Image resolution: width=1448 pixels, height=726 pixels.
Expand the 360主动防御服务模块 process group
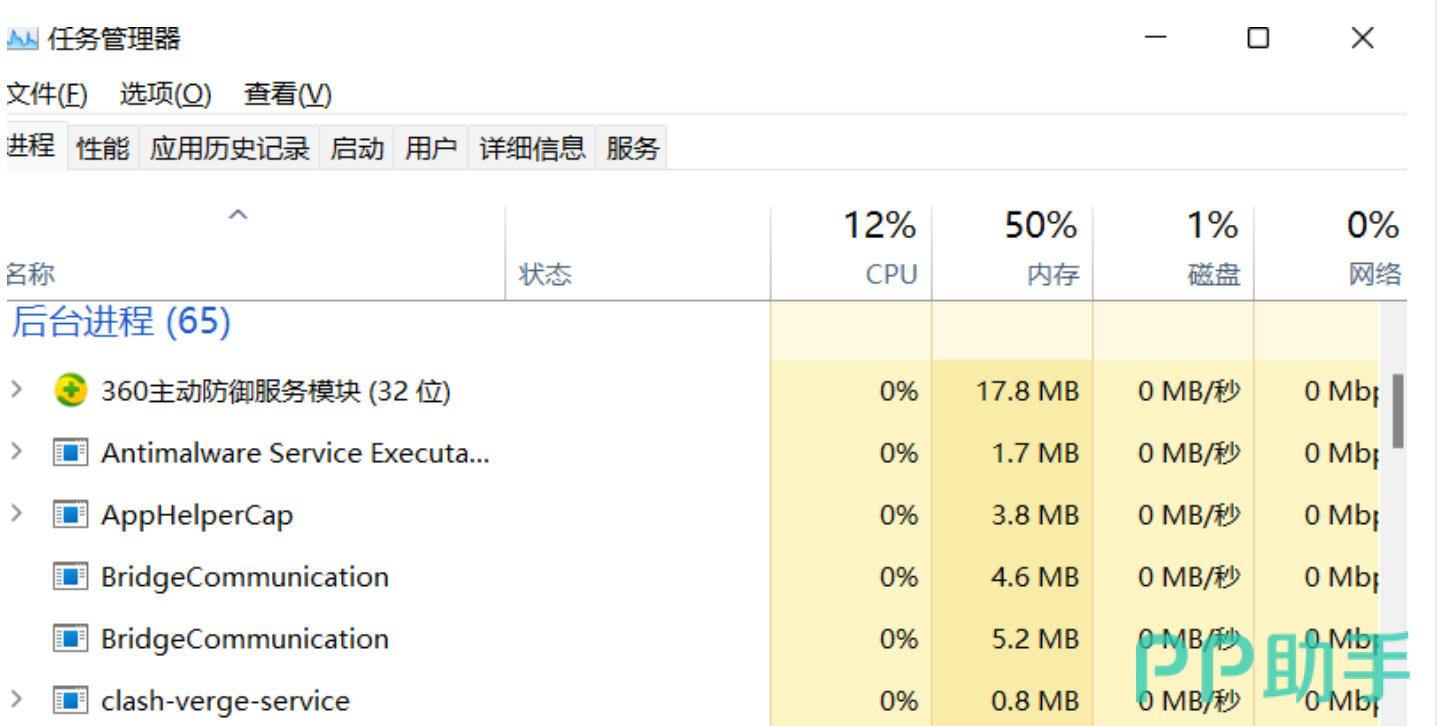(16, 390)
